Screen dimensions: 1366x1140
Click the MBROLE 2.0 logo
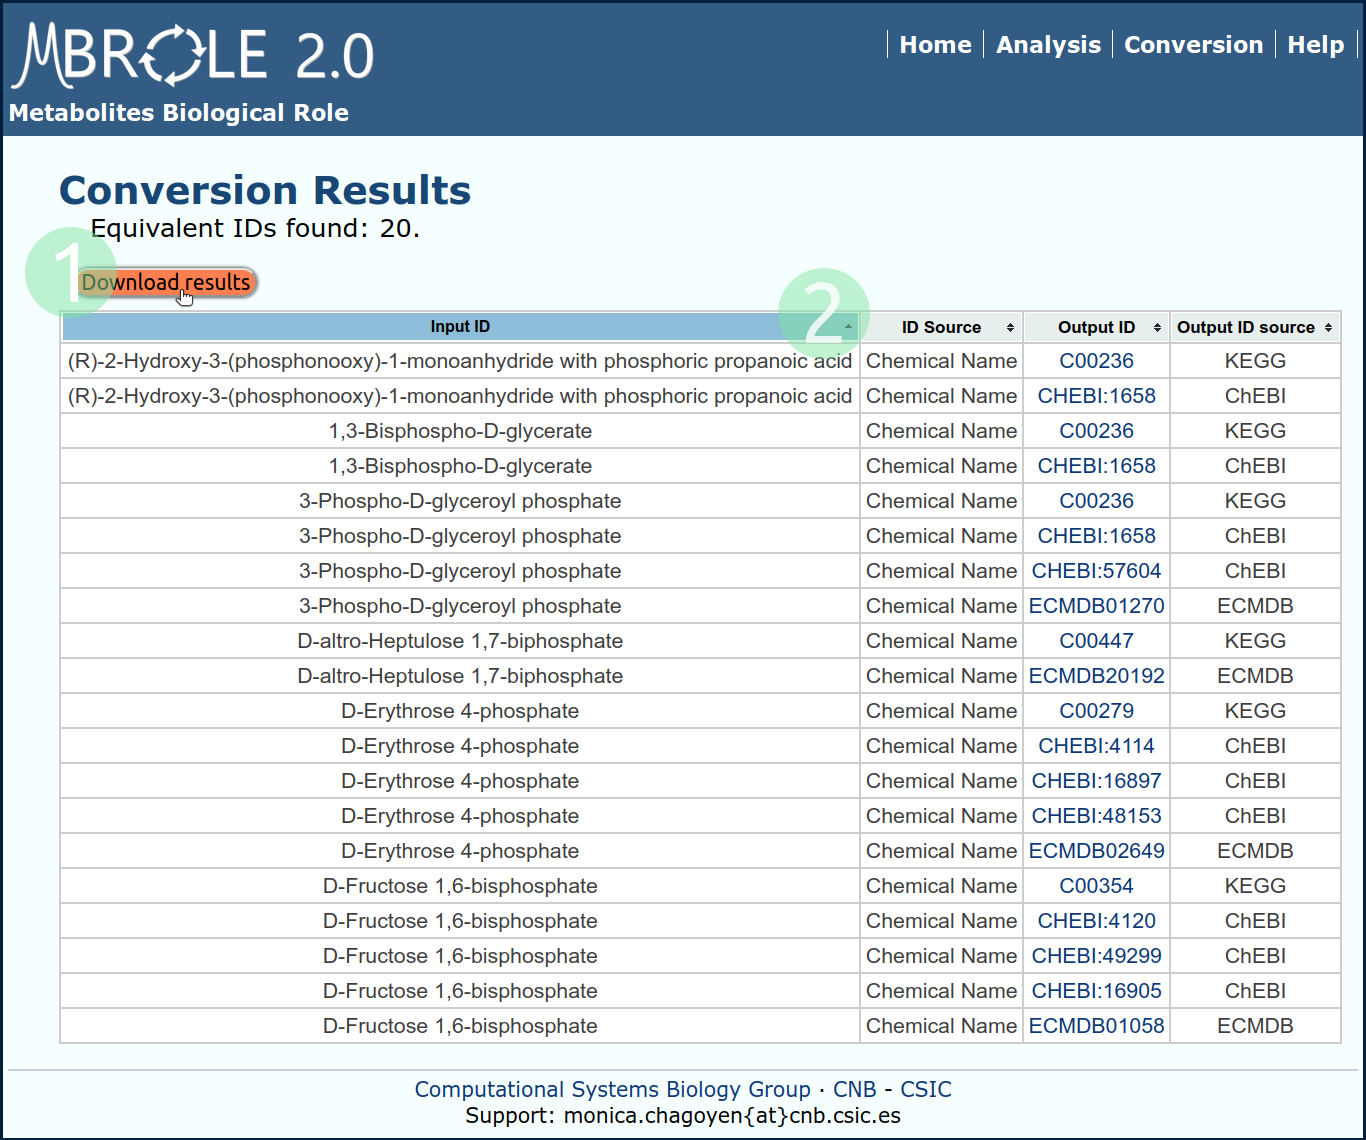tap(194, 56)
